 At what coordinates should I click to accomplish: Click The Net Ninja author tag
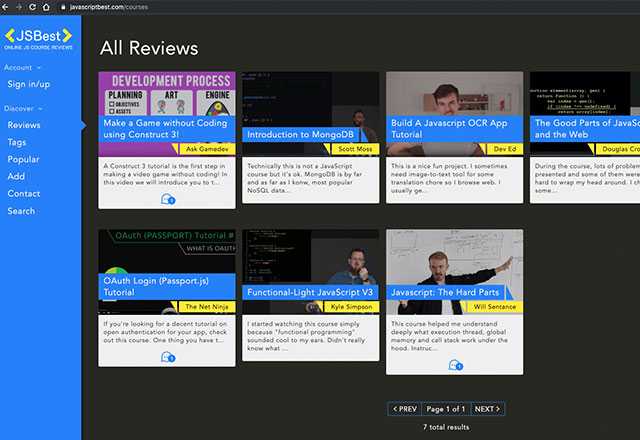tap(207, 307)
